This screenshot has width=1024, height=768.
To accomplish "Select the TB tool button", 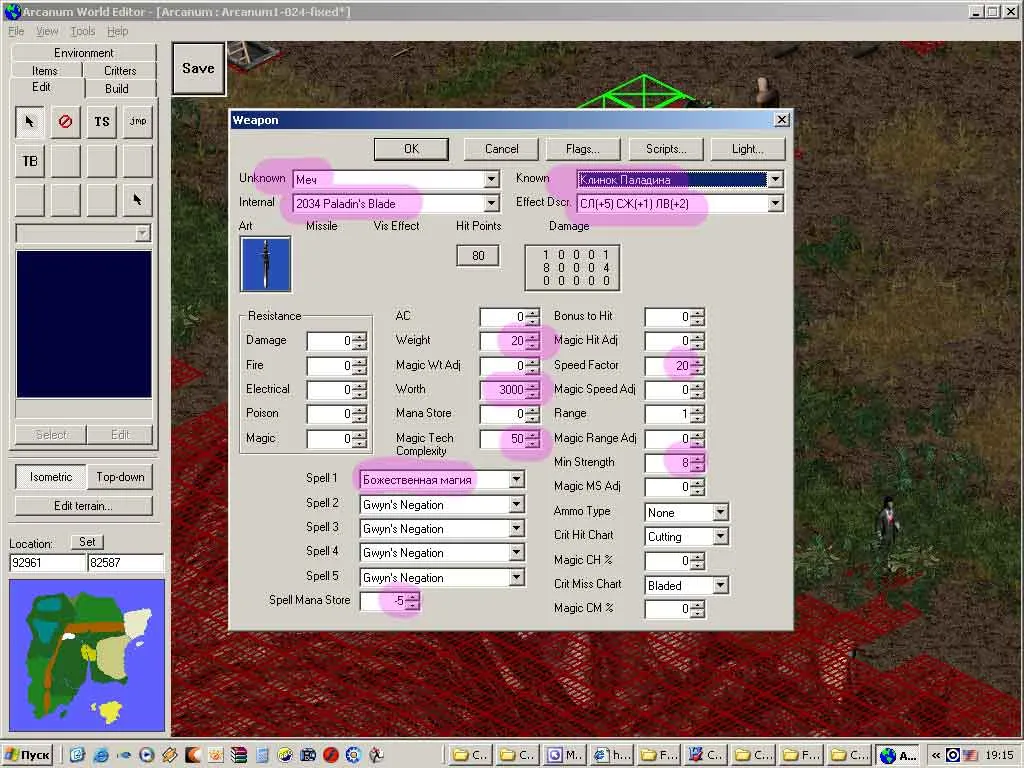I will pos(30,161).
